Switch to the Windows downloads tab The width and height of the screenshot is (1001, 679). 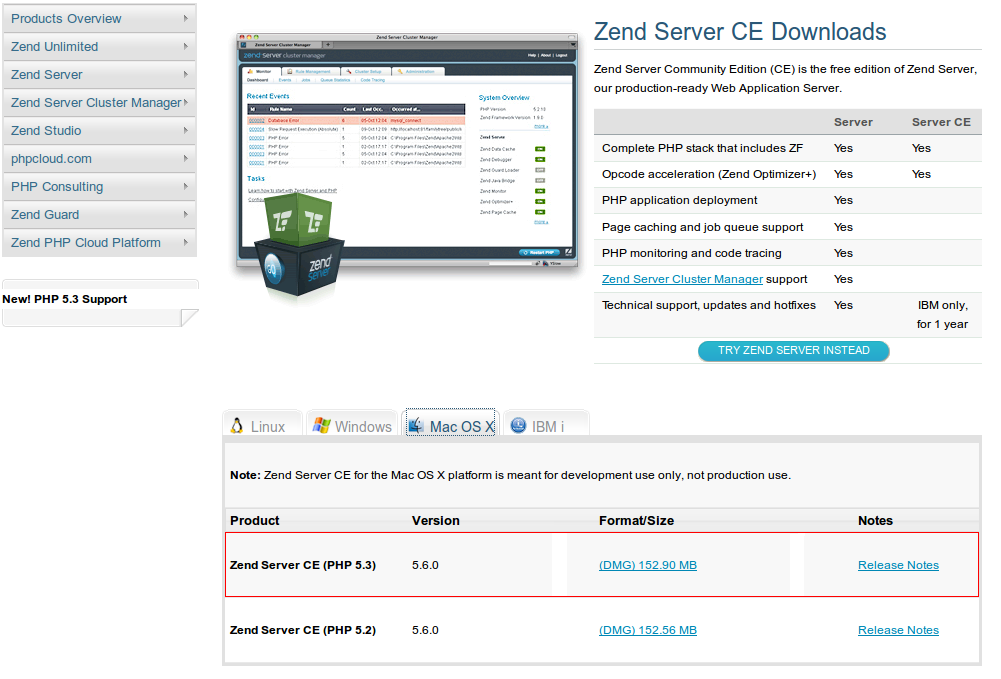click(x=351, y=425)
